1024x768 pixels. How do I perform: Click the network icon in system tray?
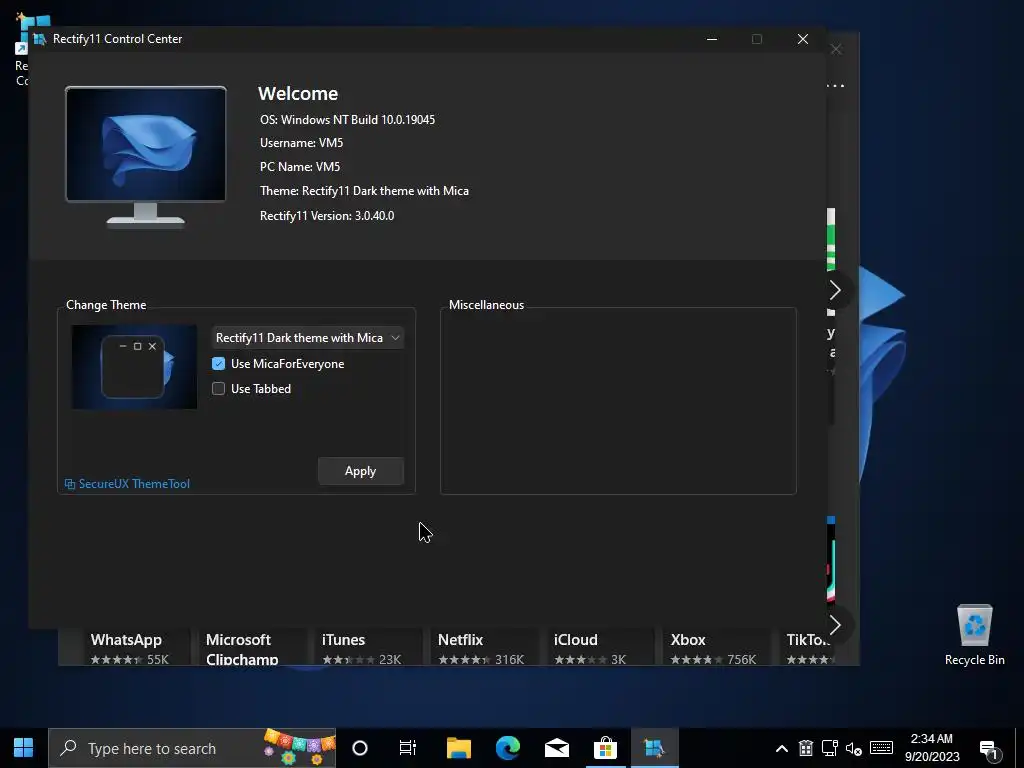[830, 748]
